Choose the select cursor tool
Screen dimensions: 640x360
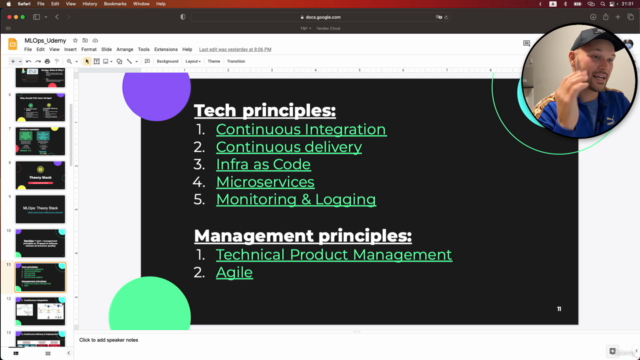tap(87, 61)
